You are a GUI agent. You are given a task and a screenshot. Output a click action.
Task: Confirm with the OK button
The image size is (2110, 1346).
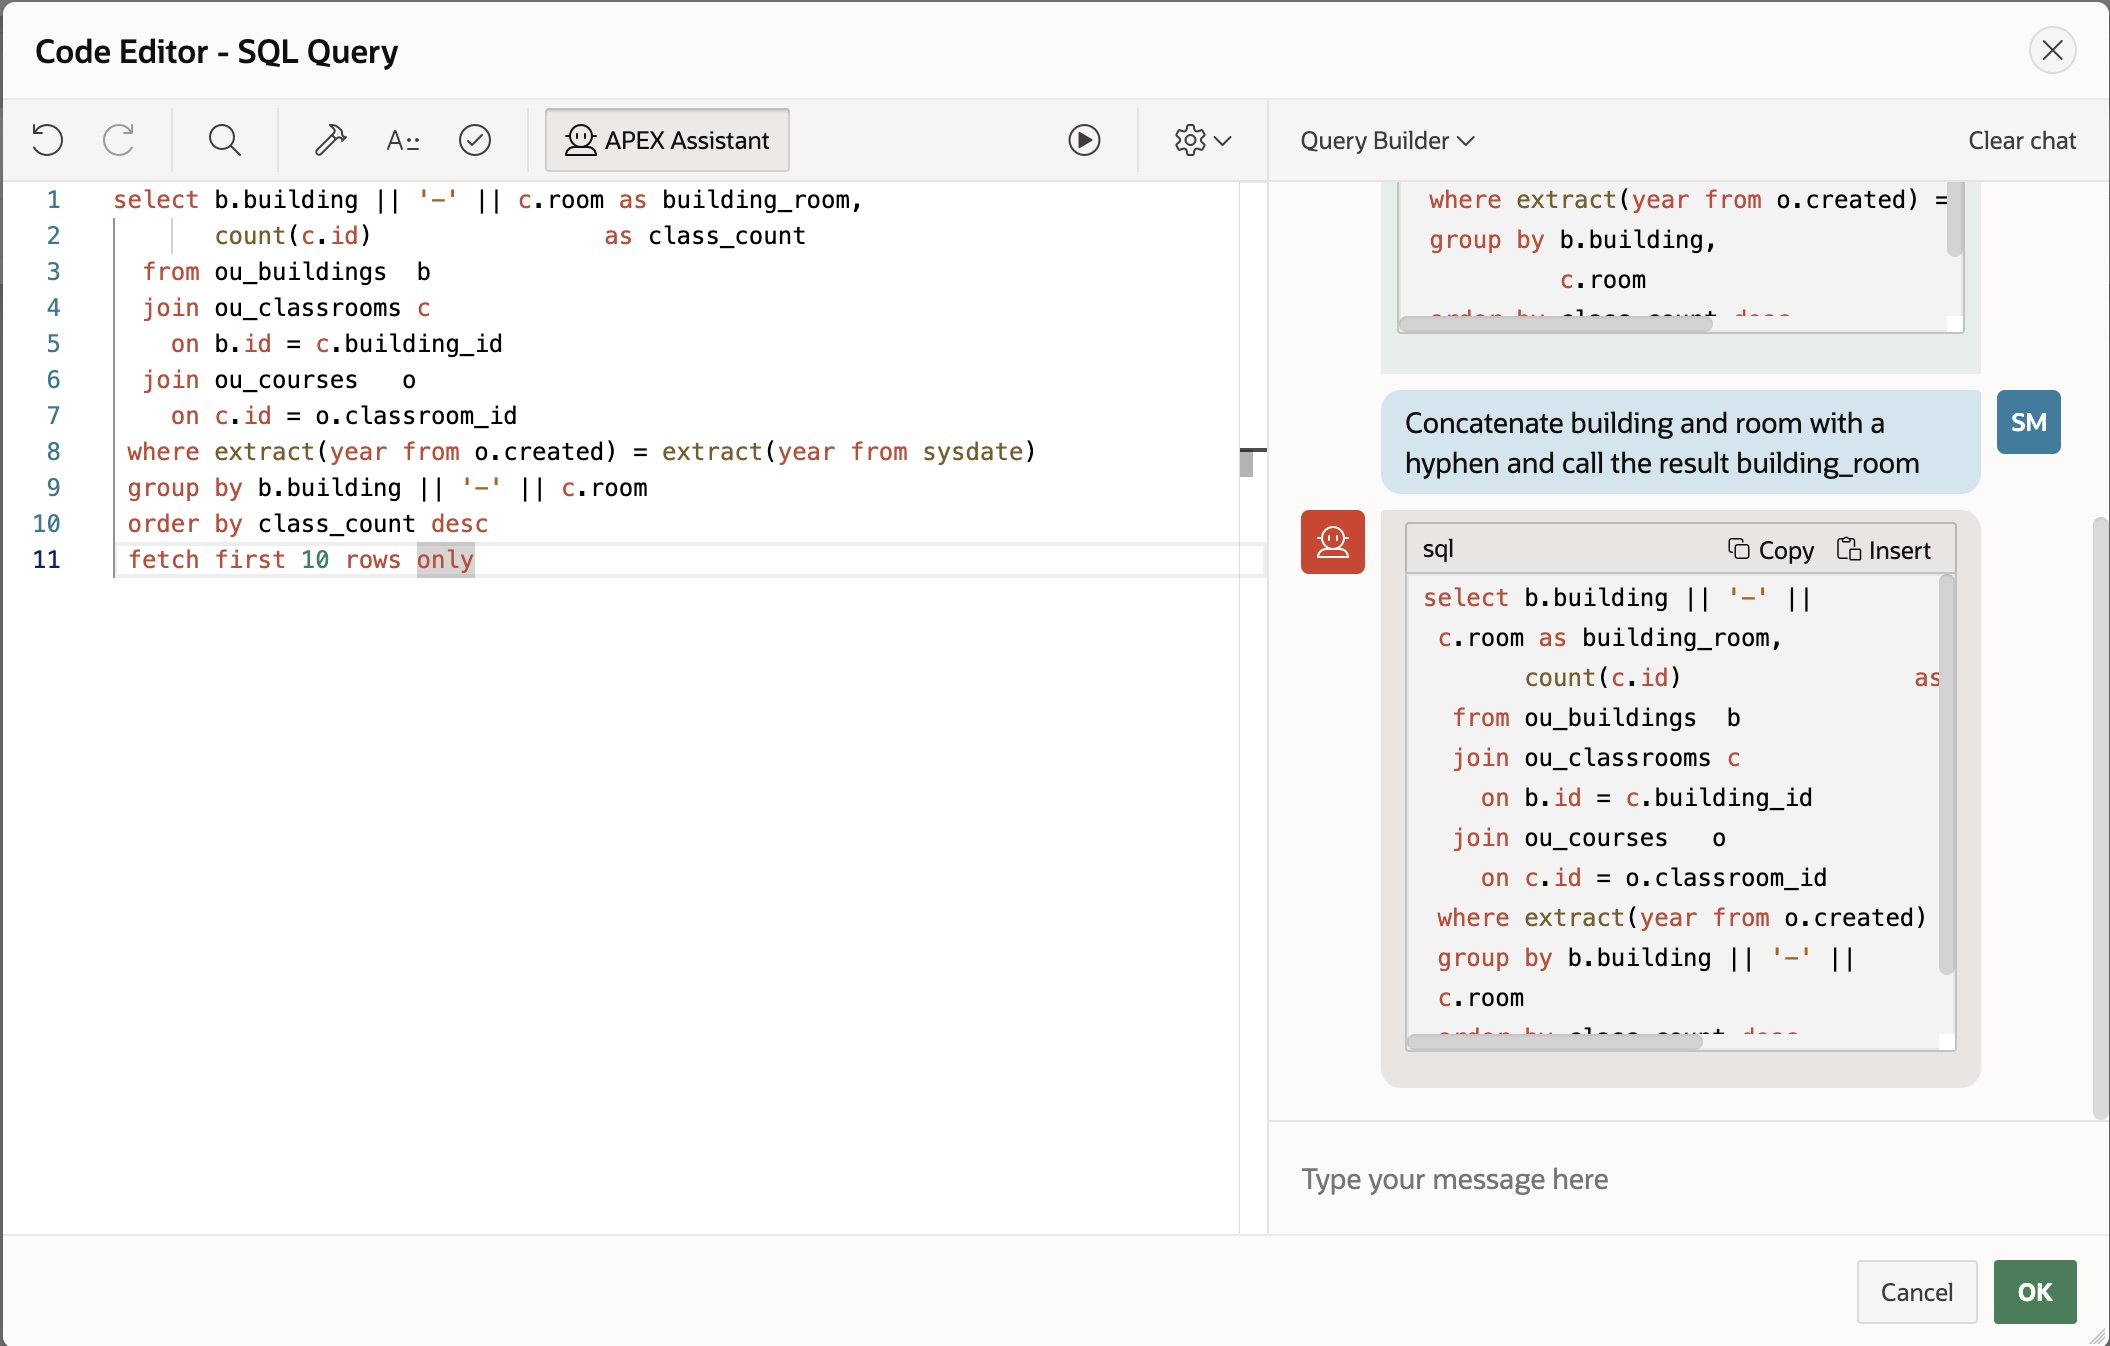tap(2034, 1292)
